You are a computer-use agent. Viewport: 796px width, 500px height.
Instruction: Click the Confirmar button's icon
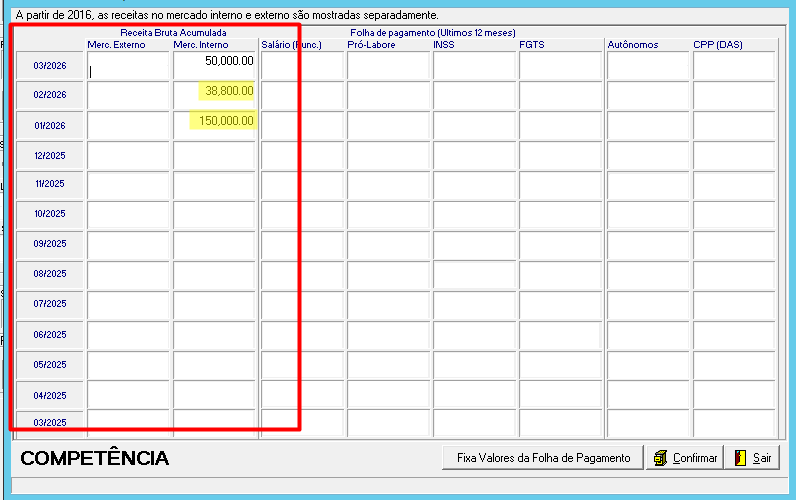click(x=660, y=458)
